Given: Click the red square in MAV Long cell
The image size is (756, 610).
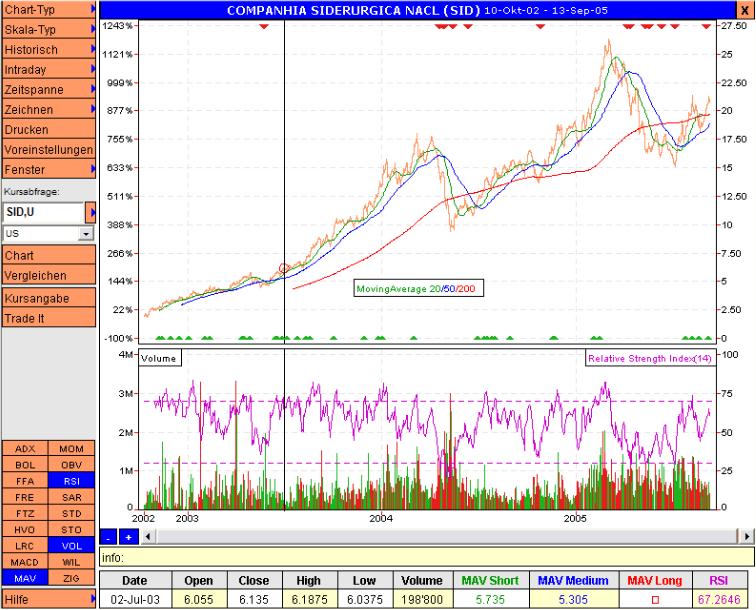Looking at the screenshot, I should [655, 600].
